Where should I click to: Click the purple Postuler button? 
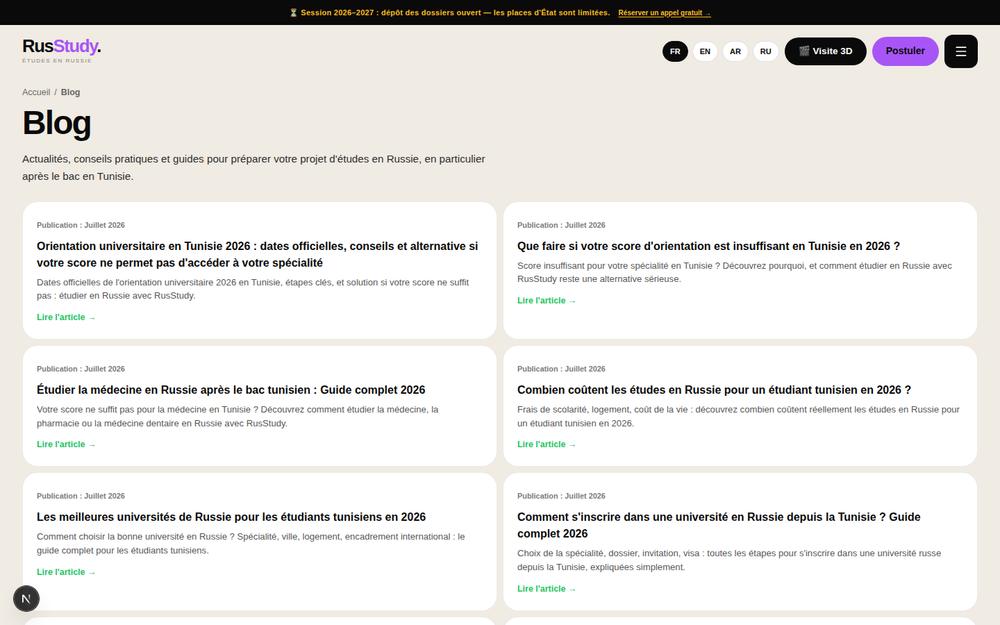click(905, 51)
